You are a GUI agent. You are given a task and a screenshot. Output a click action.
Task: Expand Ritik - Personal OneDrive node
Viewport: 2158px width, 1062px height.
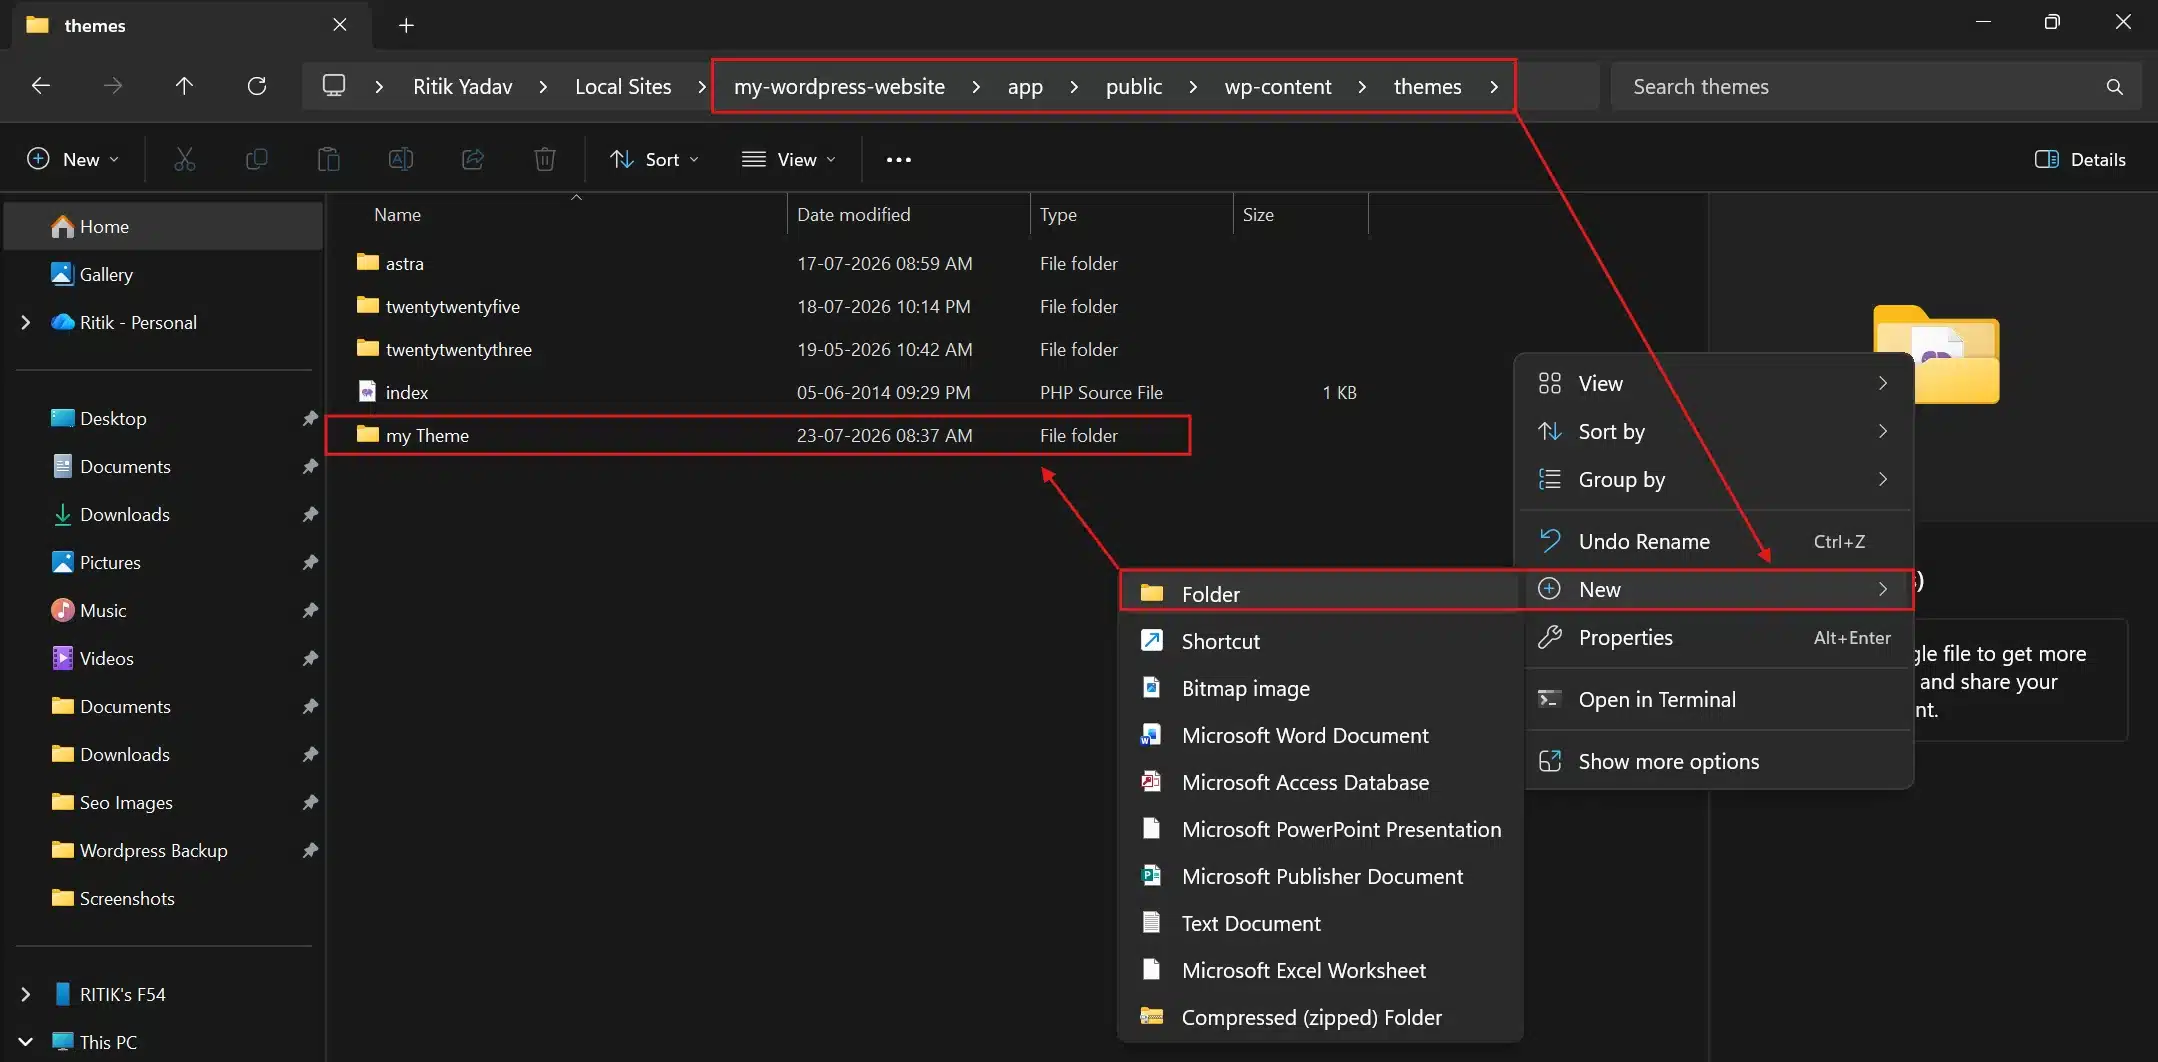[26, 322]
